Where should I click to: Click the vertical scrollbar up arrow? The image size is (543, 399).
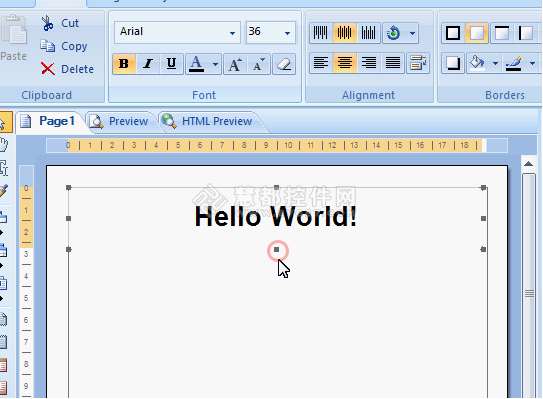click(x=528, y=164)
